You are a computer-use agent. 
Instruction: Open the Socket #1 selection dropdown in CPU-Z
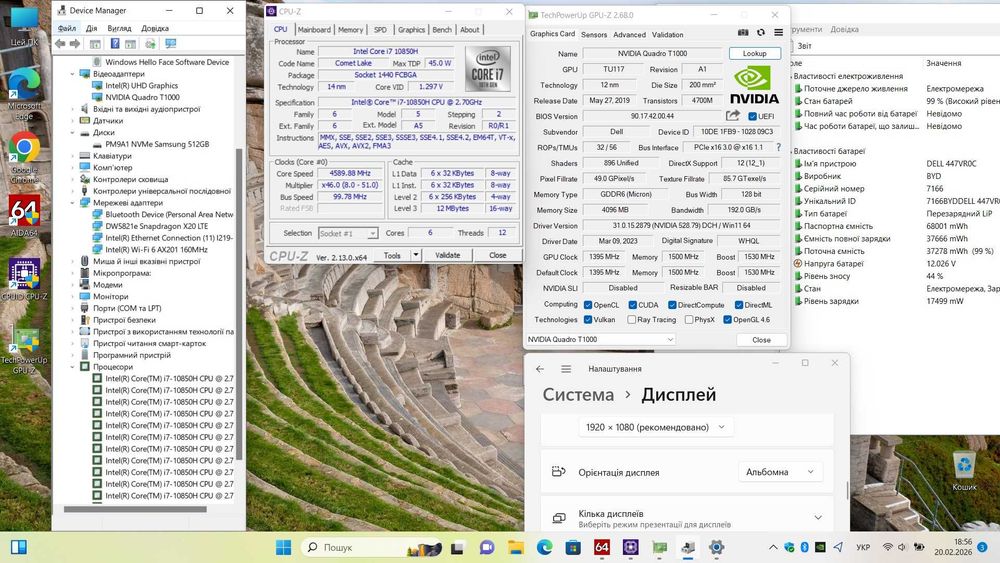tap(348, 233)
